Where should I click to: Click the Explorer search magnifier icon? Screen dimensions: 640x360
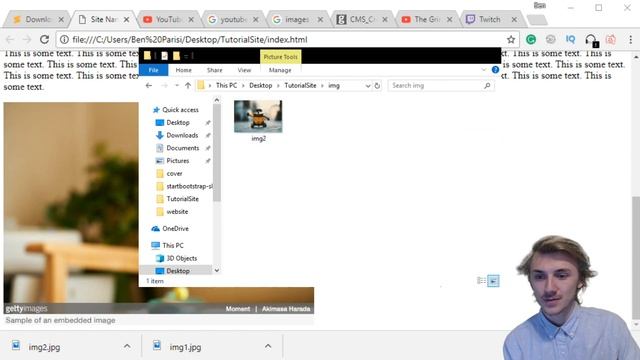tap(487, 86)
